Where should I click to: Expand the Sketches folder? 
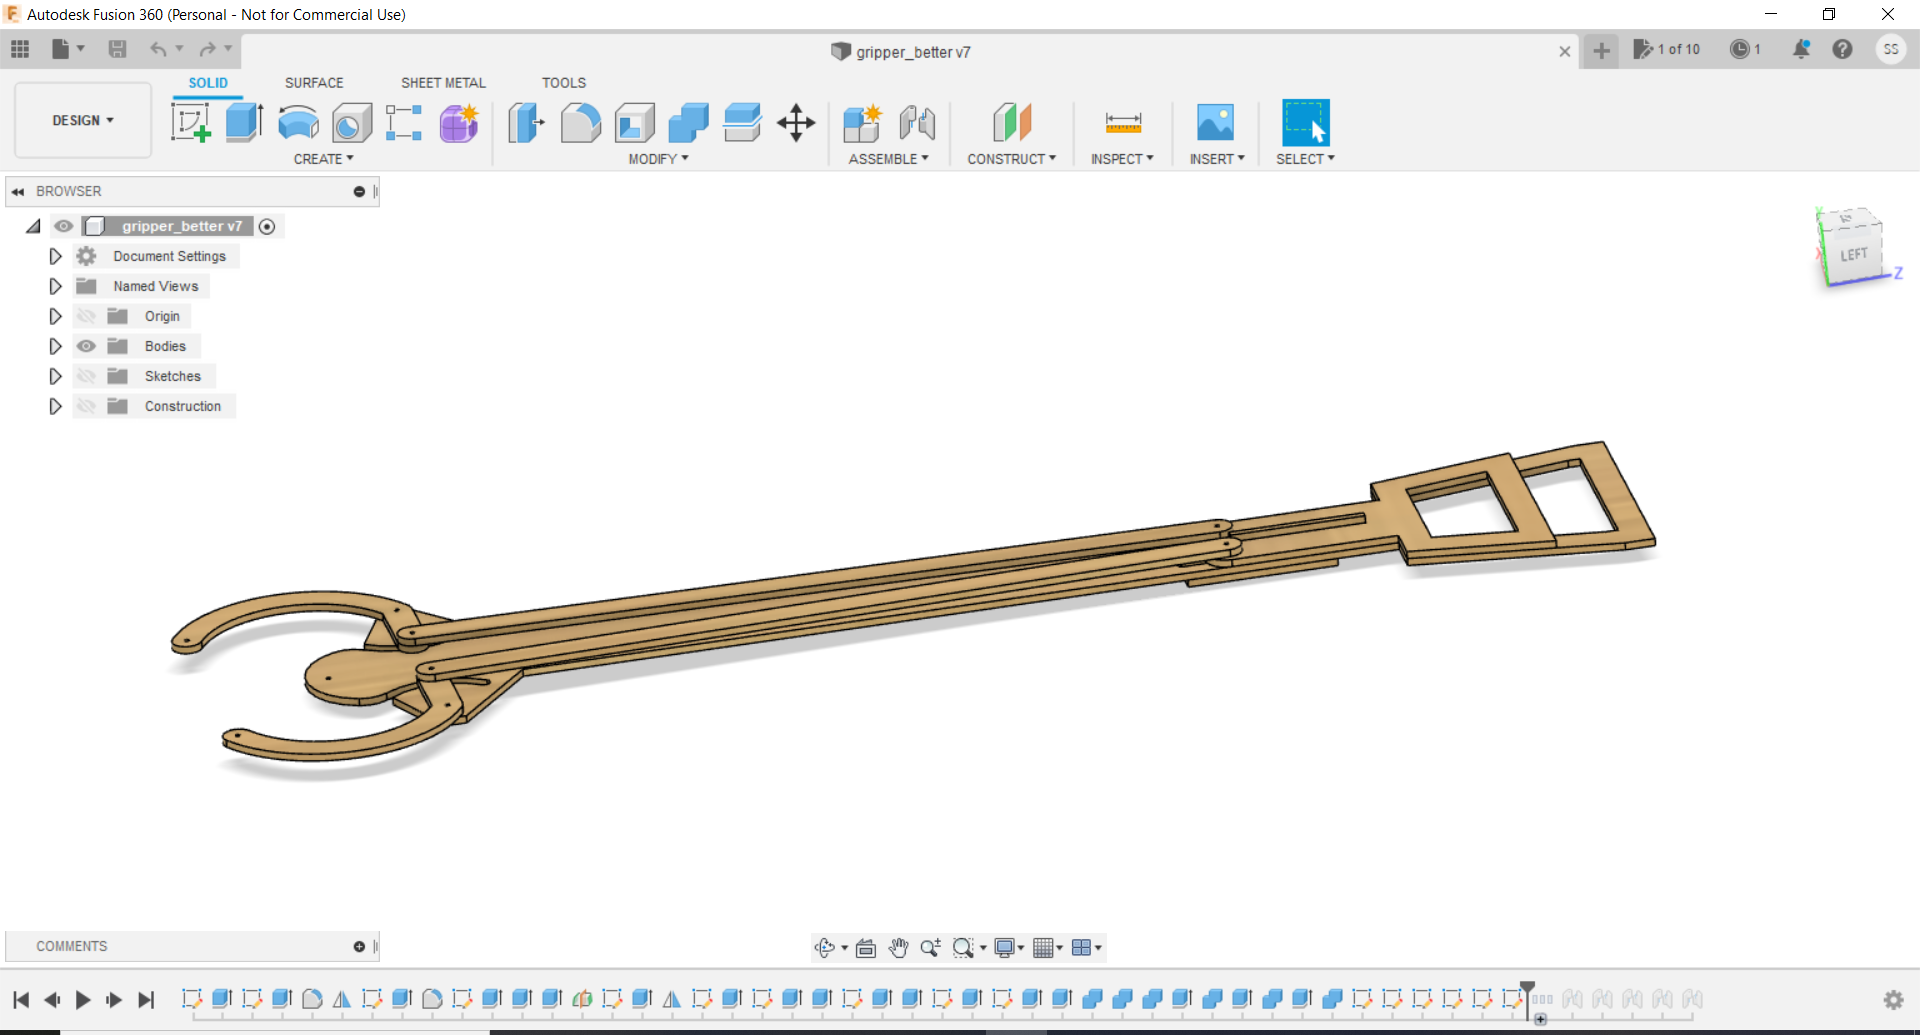pyautogui.click(x=55, y=376)
